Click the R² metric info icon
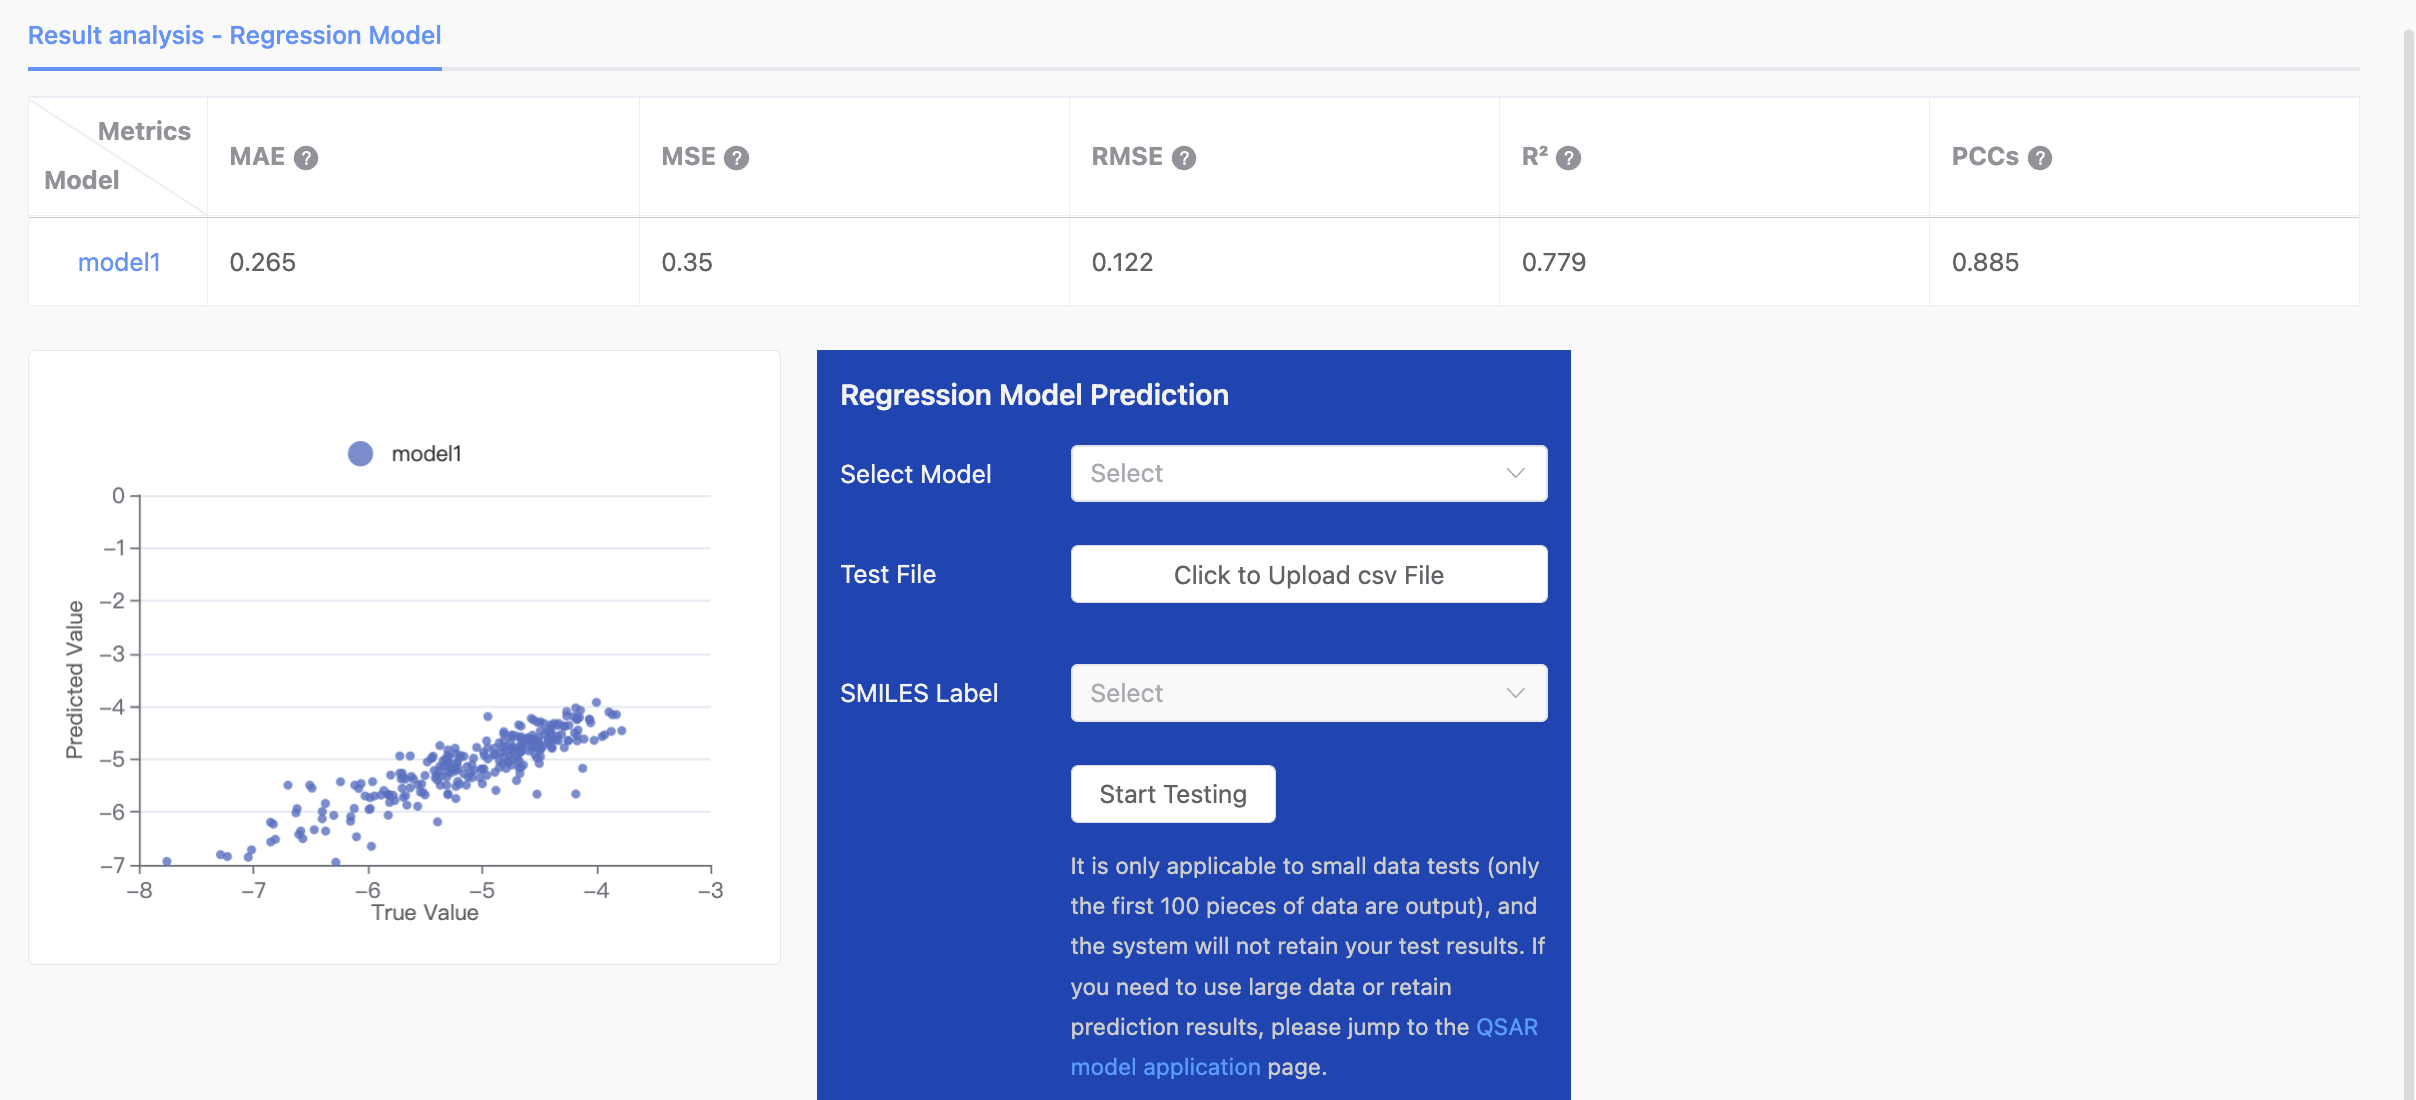This screenshot has width=2416, height=1100. [x=1569, y=157]
